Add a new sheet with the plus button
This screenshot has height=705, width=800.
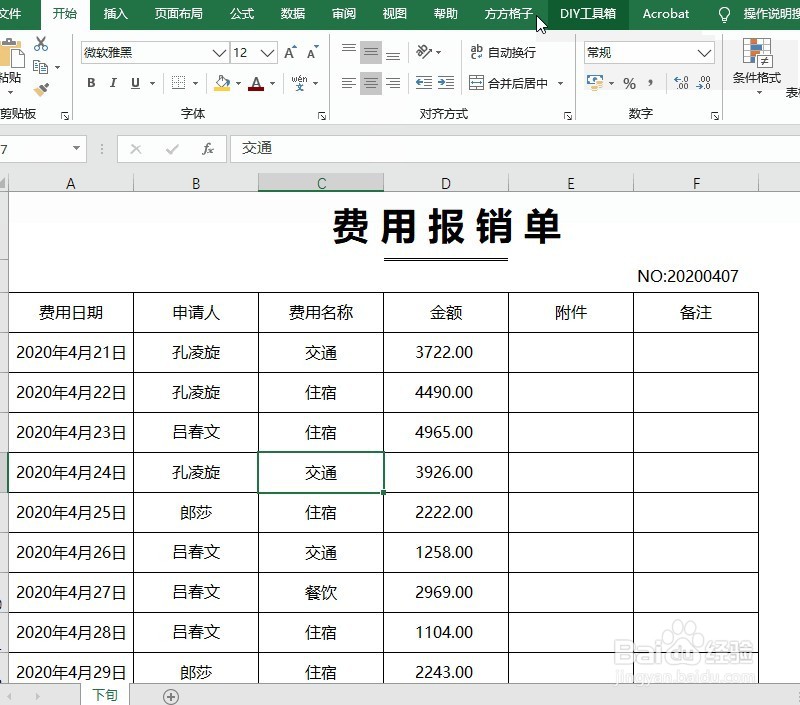(x=170, y=695)
